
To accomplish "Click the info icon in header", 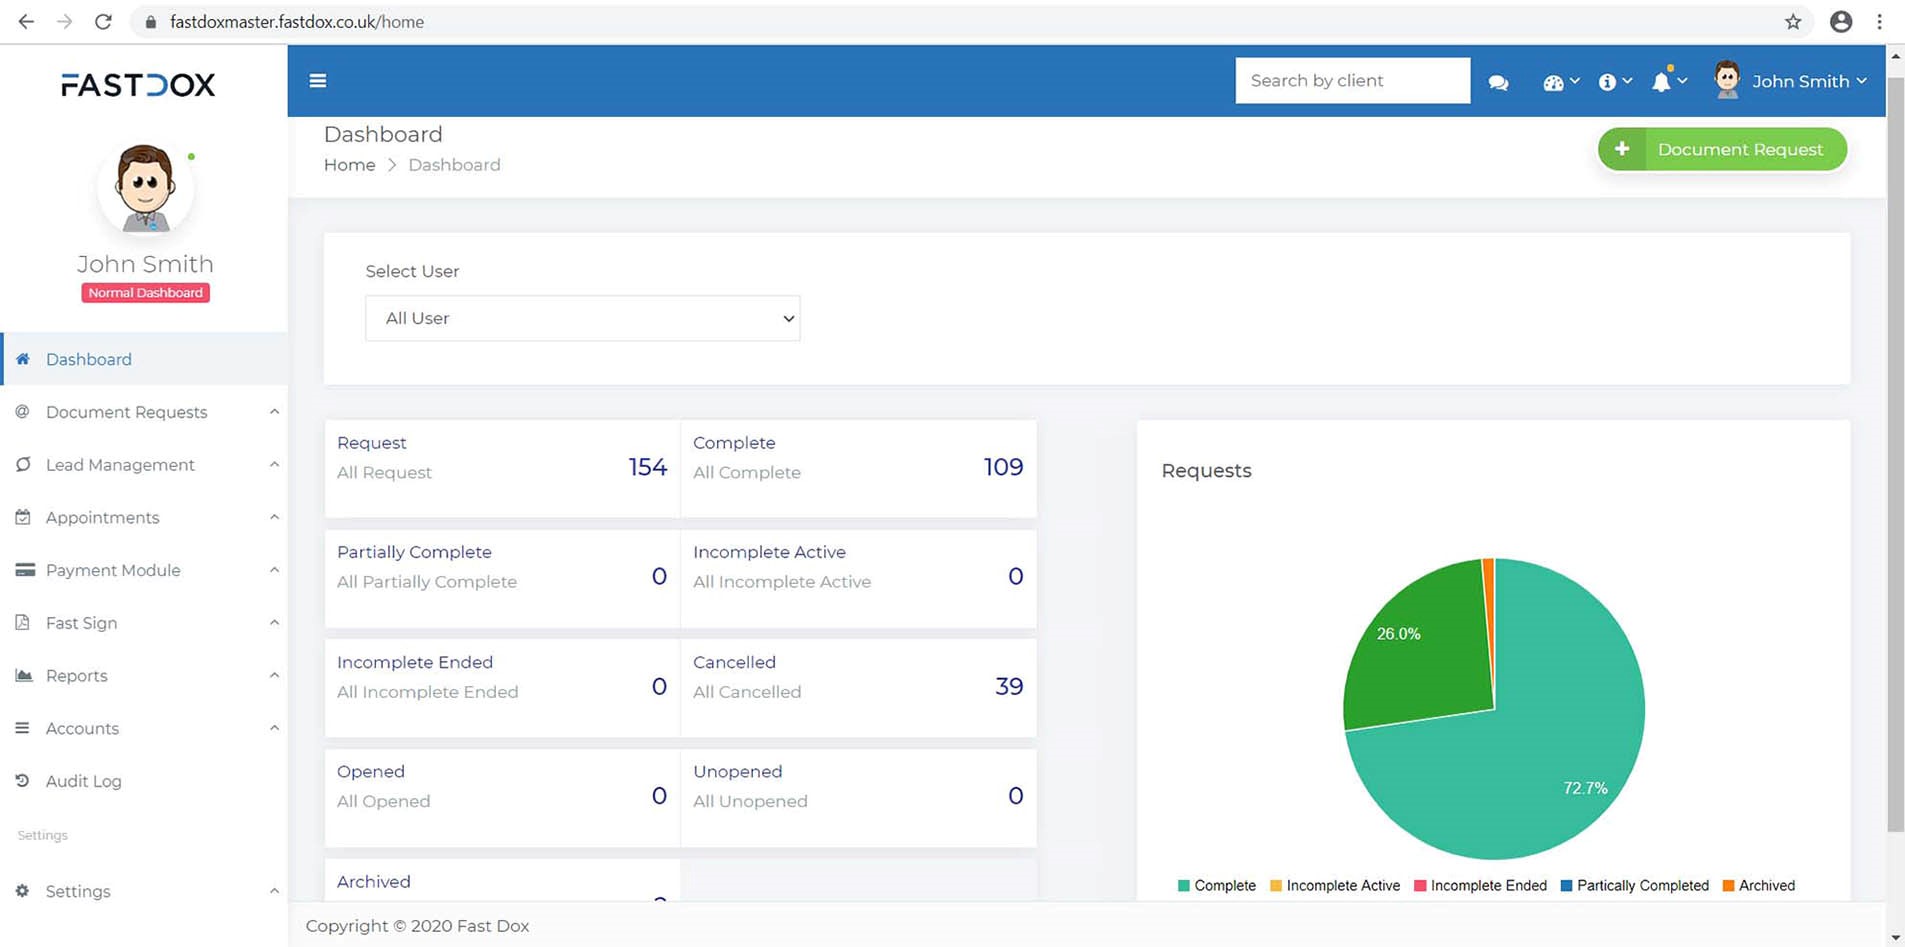I will (x=1613, y=82).
